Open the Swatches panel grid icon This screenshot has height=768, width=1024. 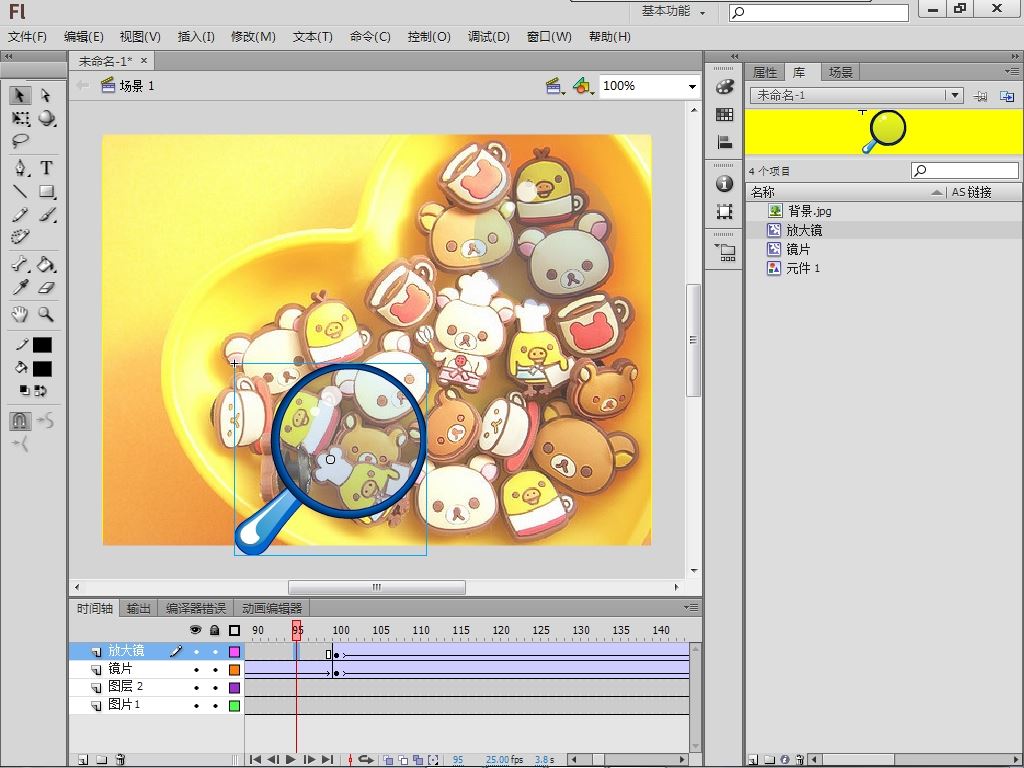point(724,115)
